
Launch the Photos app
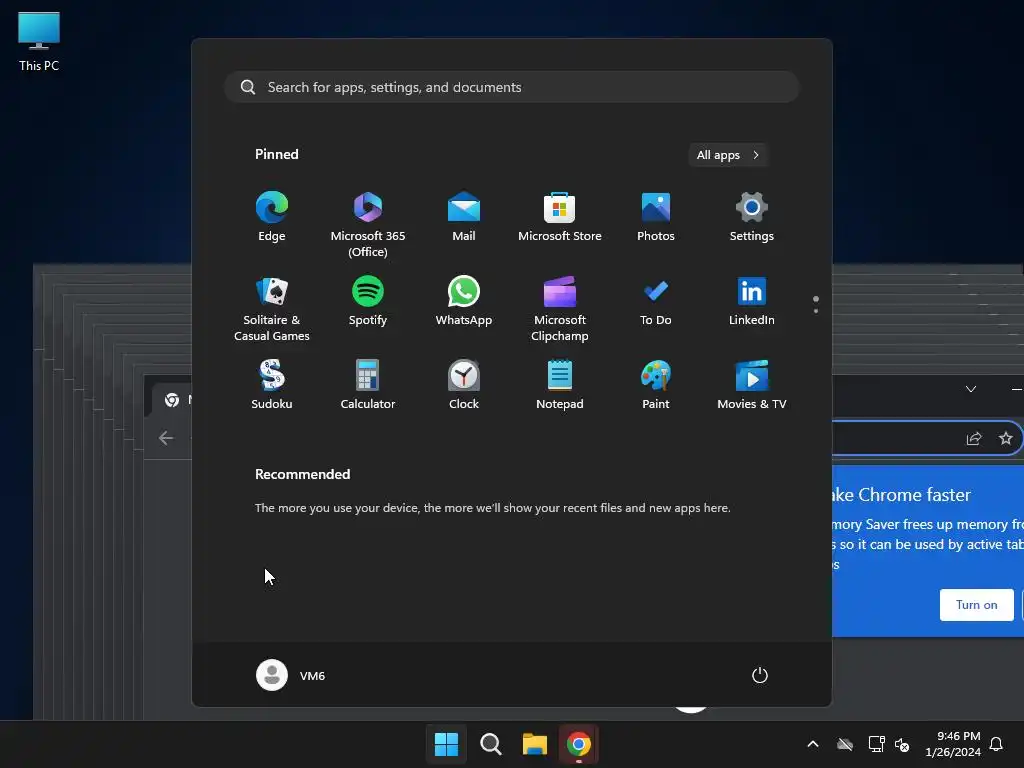point(656,217)
